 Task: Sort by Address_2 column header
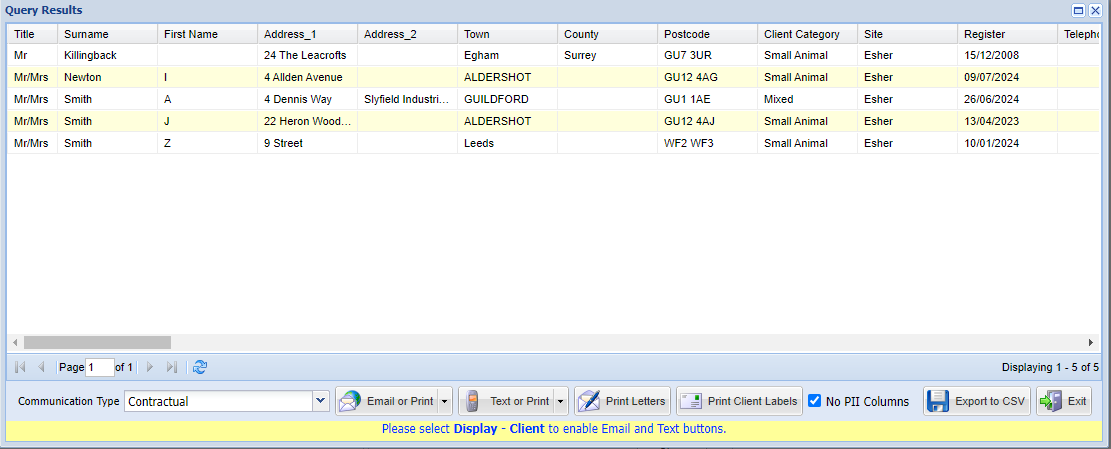(x=407, y=34)
